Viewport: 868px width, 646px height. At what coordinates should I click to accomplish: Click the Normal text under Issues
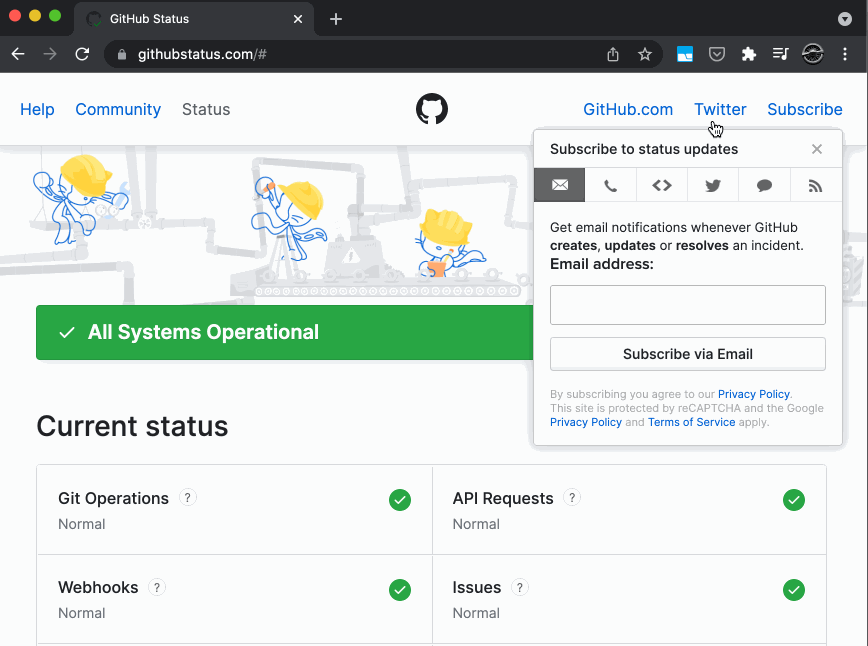click(x=476, y=613)
